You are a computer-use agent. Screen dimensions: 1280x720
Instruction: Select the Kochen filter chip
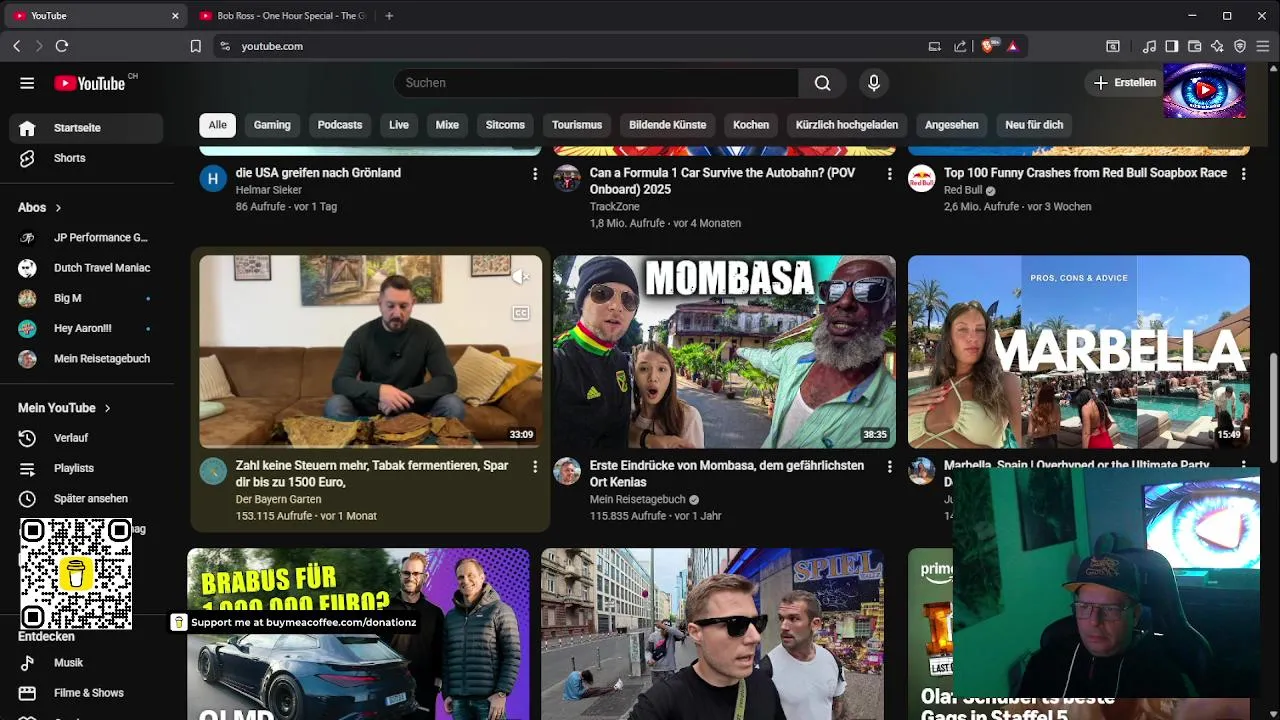tap(751, 125)
